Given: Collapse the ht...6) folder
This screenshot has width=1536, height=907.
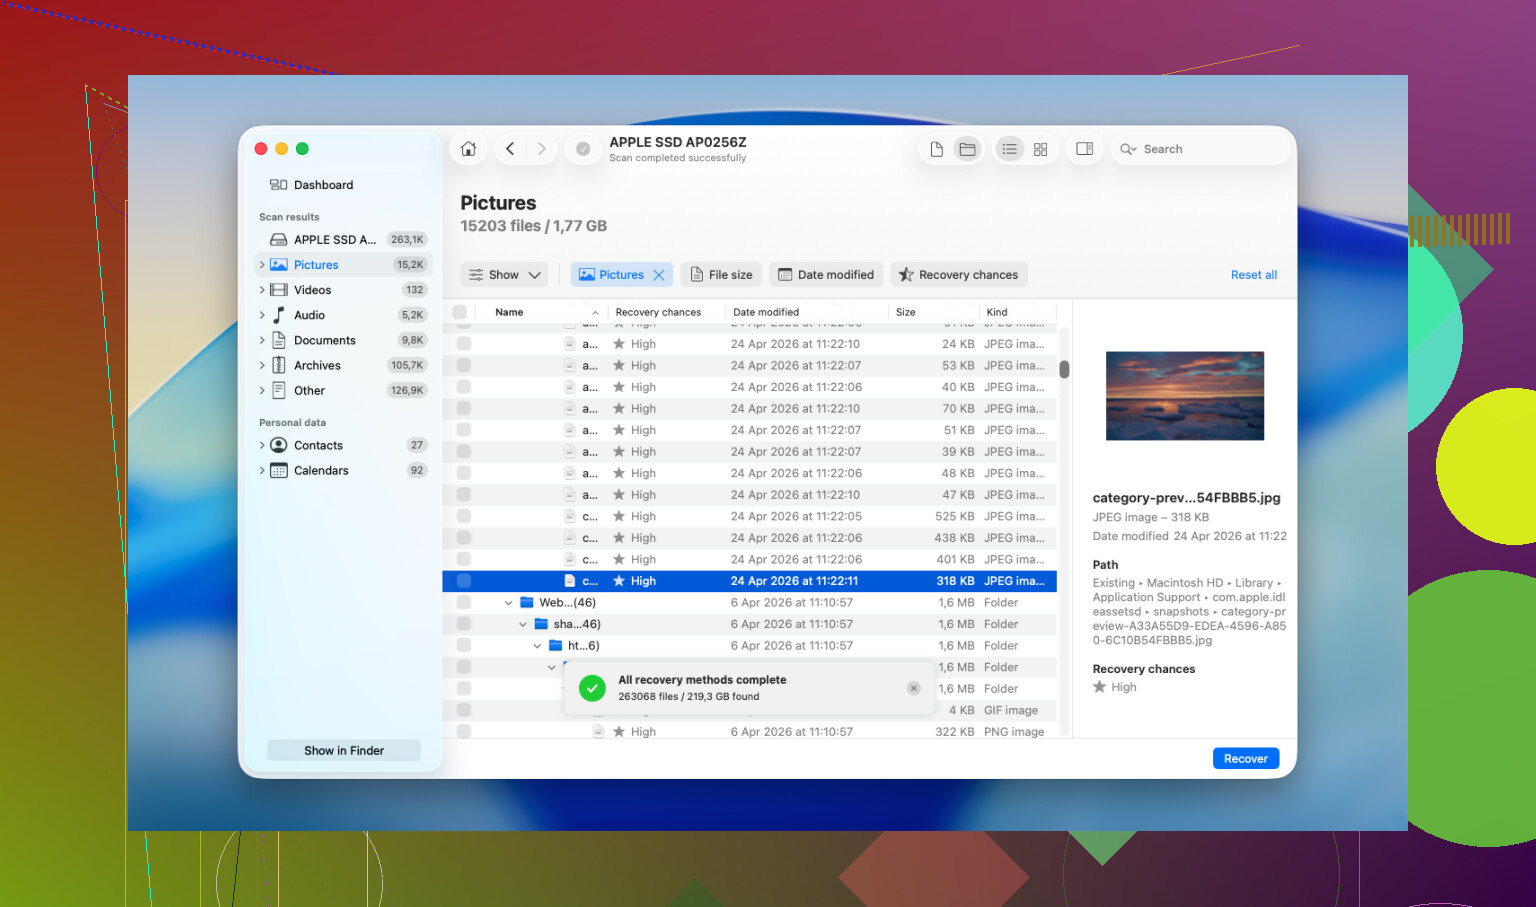Looking at the screenshot, I should tap(537, 646).
